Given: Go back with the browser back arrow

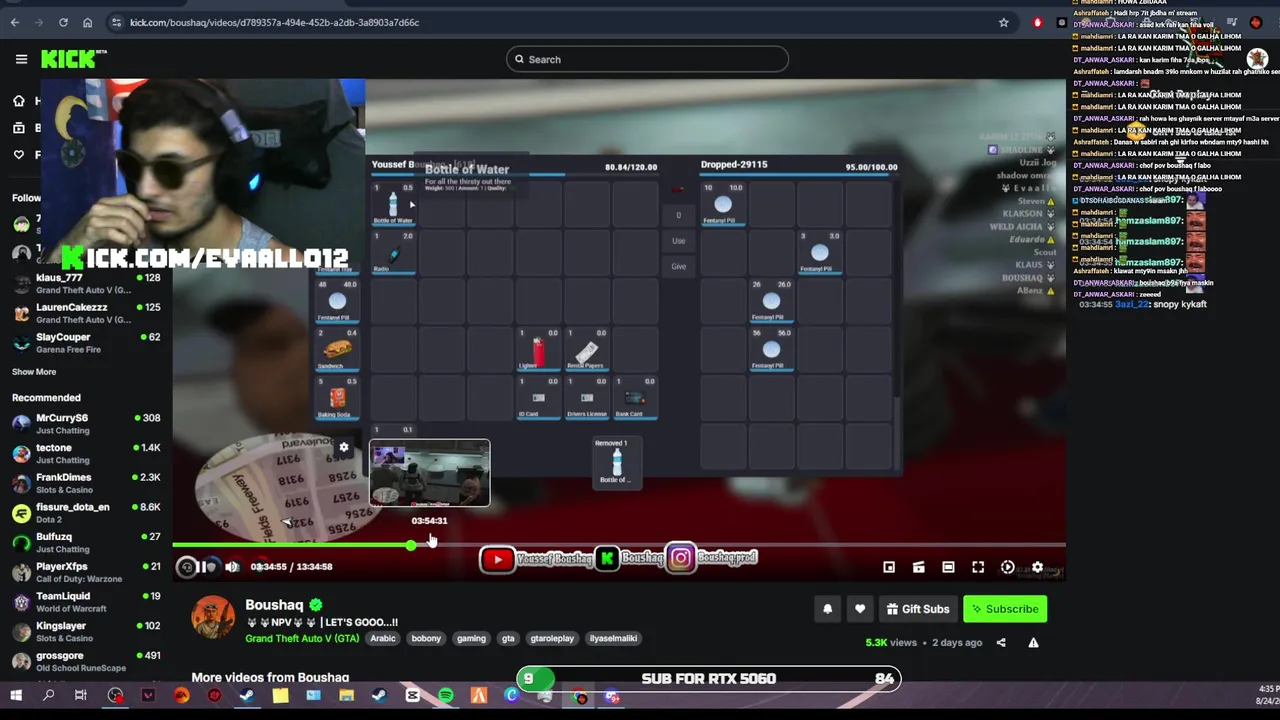Looking at the screenshot, I should tap(14, 22).
